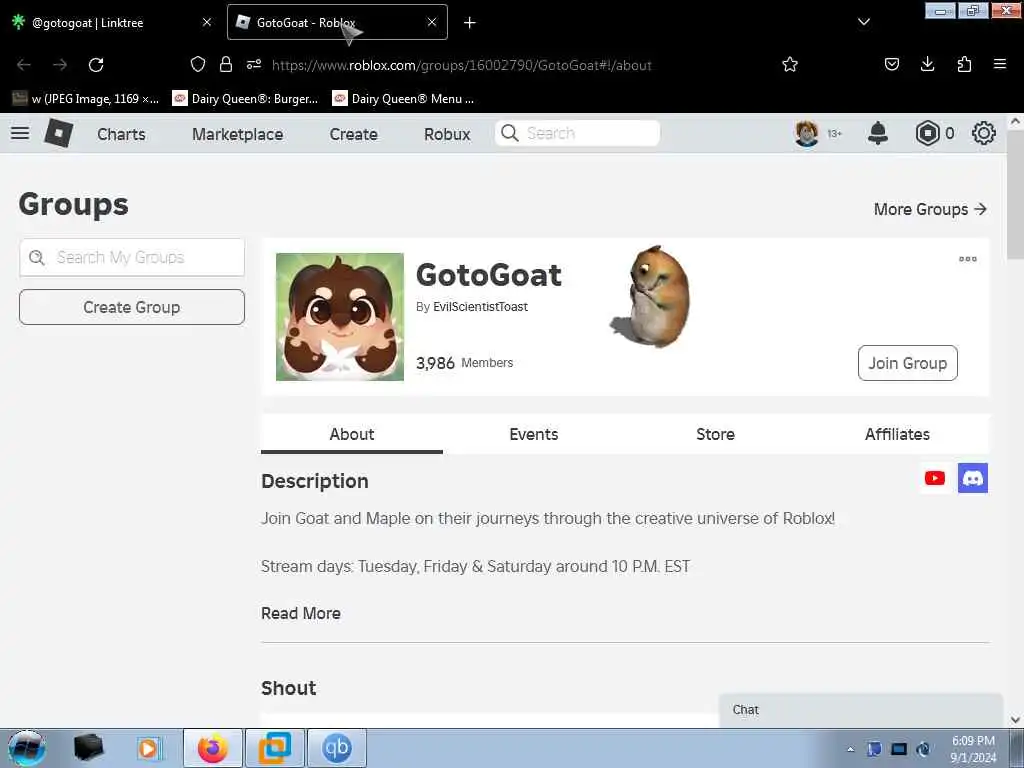Reload the page in Firefox

[96, 65]
